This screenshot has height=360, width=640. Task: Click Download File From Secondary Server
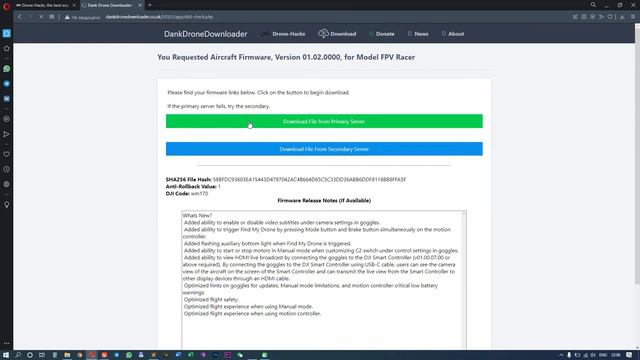(x=324, y=149)
